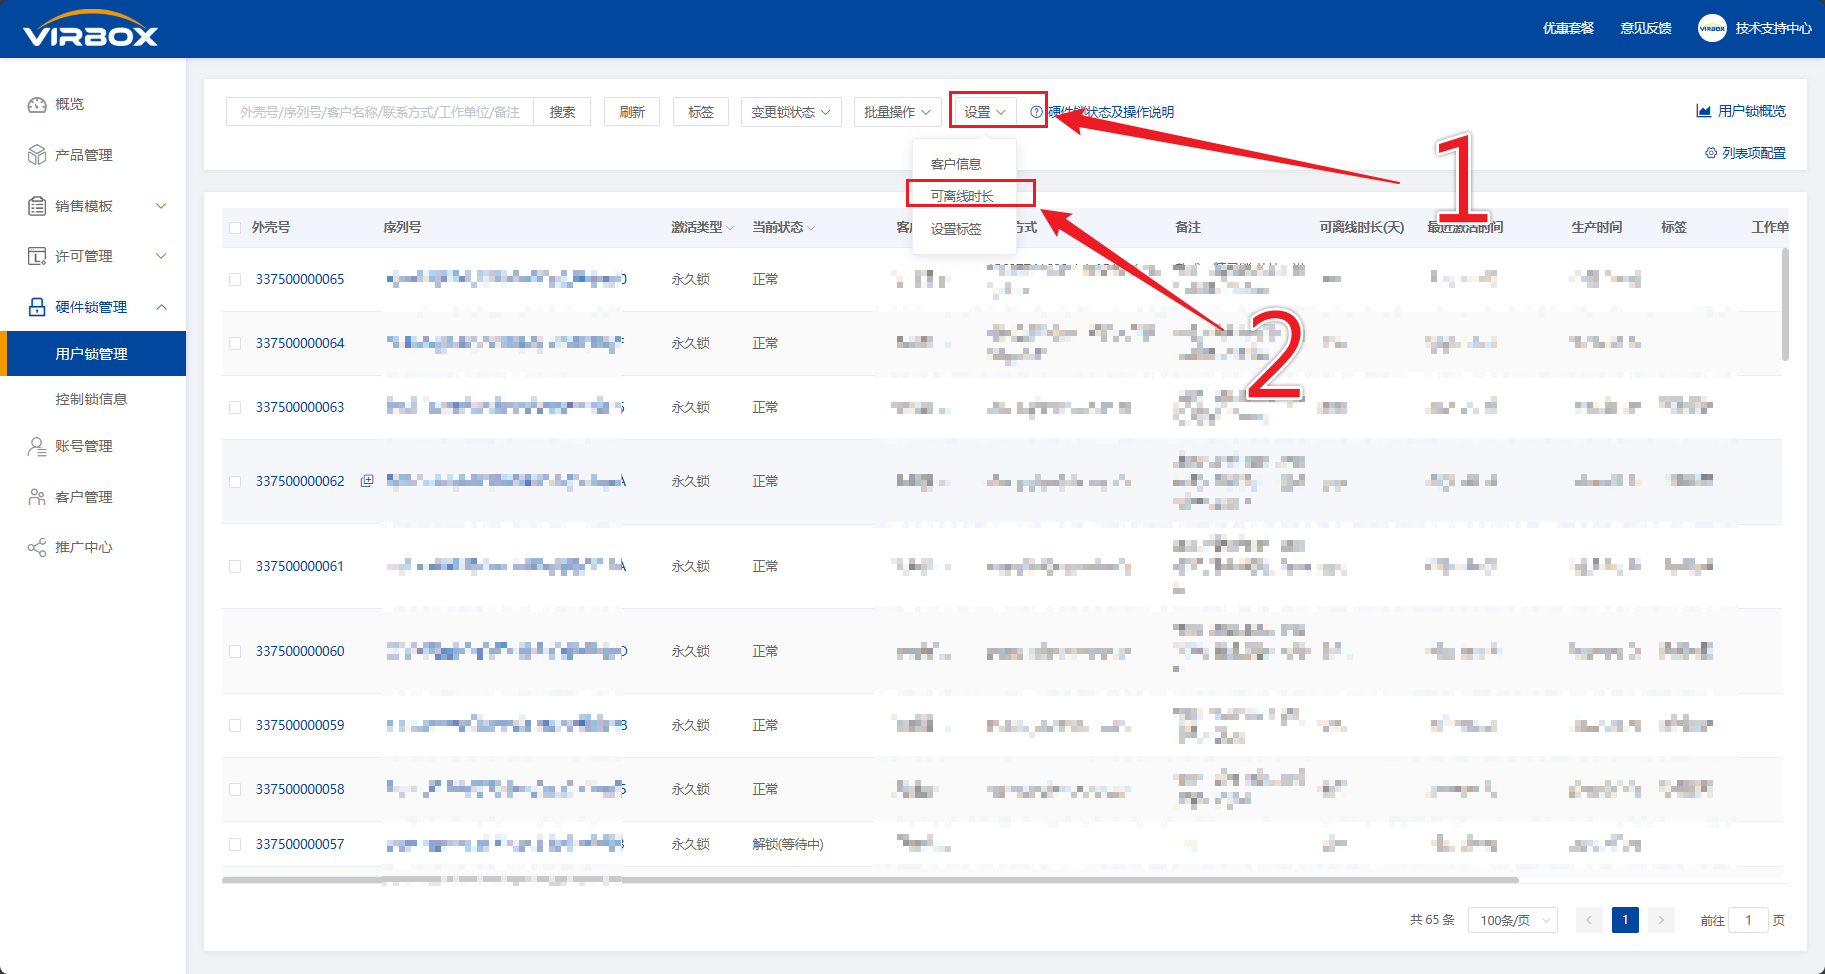Click the 硬件锁管理 lock icon
The width and height of the screenshot is (1825, 974).
pyautogui.click(x=37, y=307)
